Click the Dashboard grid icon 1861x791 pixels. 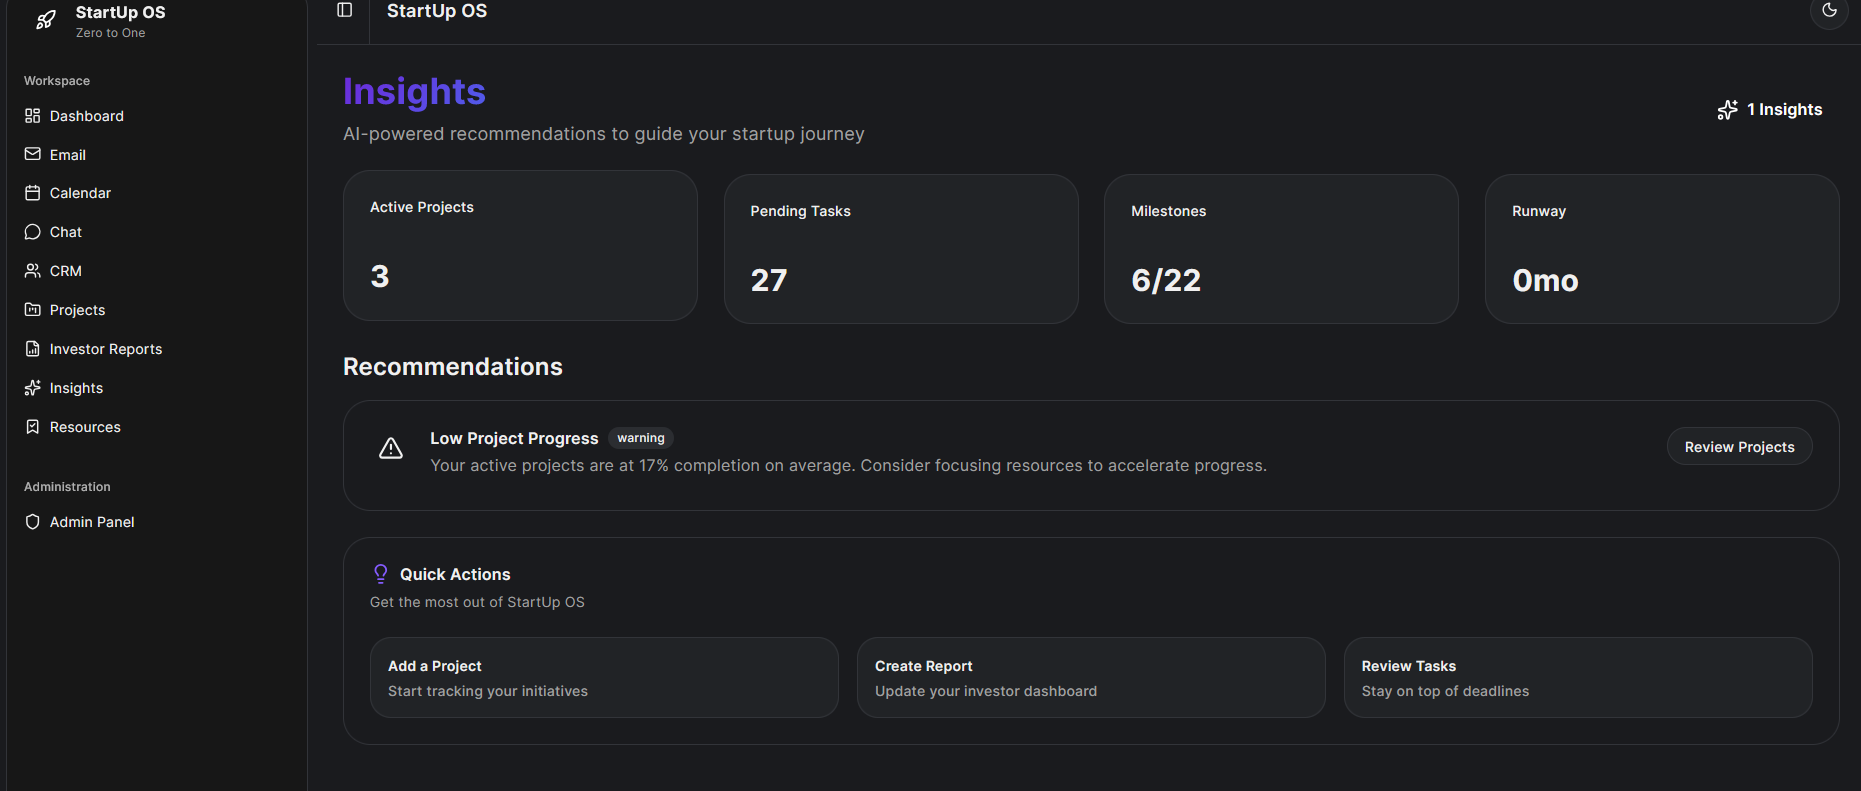(x=33, y=116)
